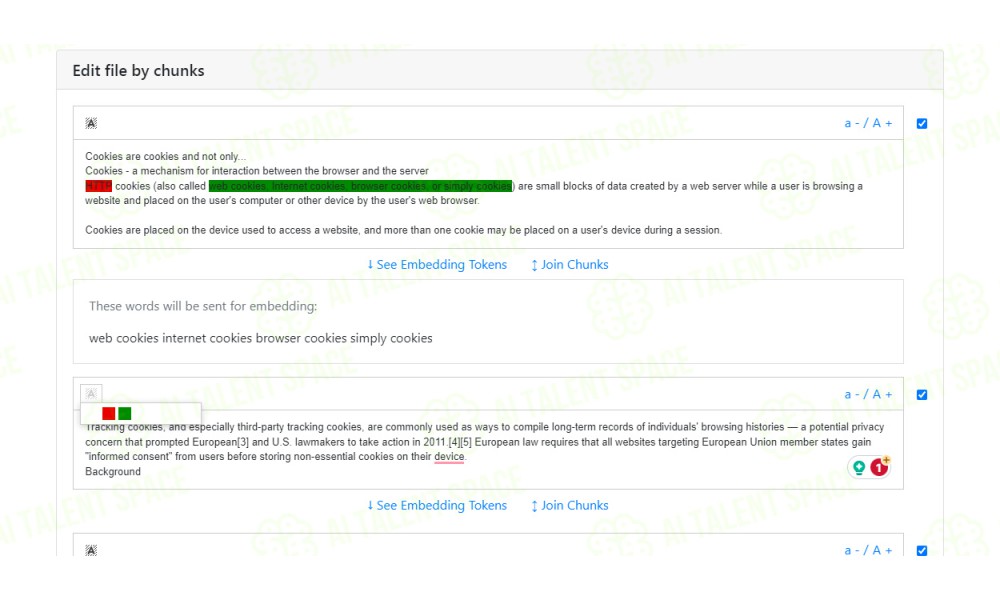
Task: Open the red Grammarly suggestion count badge
Action: (x=879, y=467)
